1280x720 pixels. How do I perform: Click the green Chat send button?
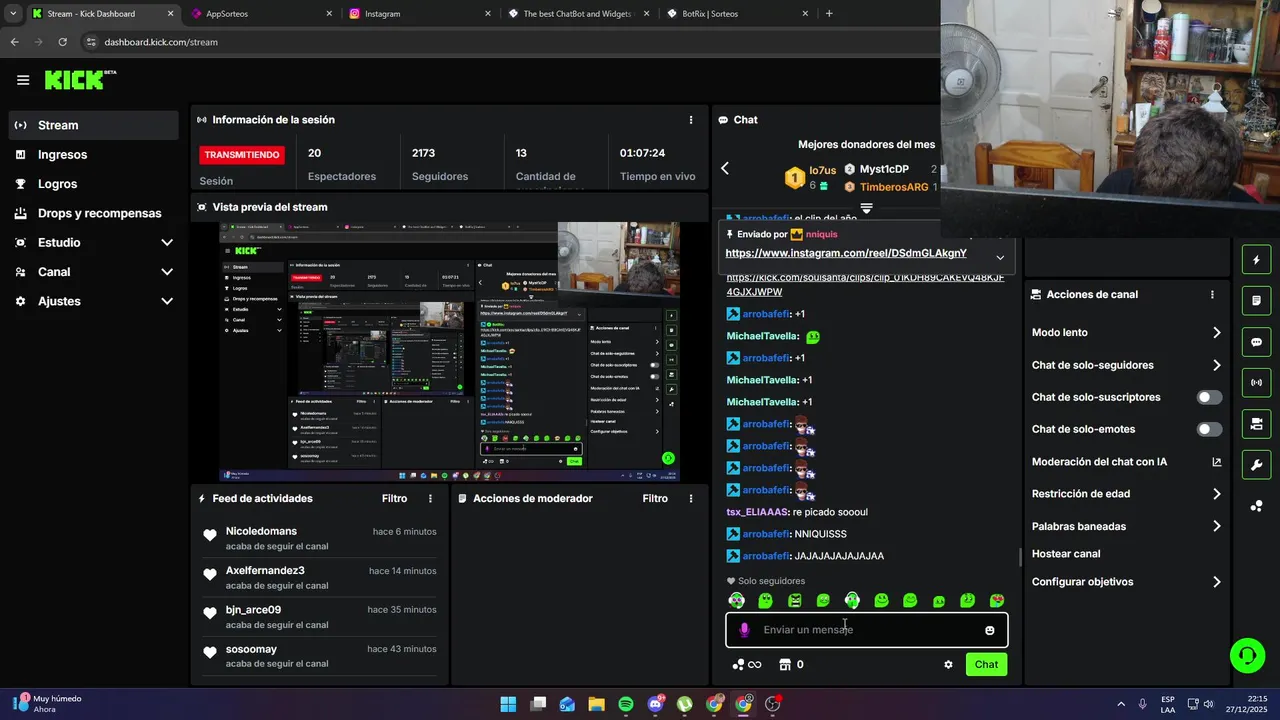tap(986, 664)
